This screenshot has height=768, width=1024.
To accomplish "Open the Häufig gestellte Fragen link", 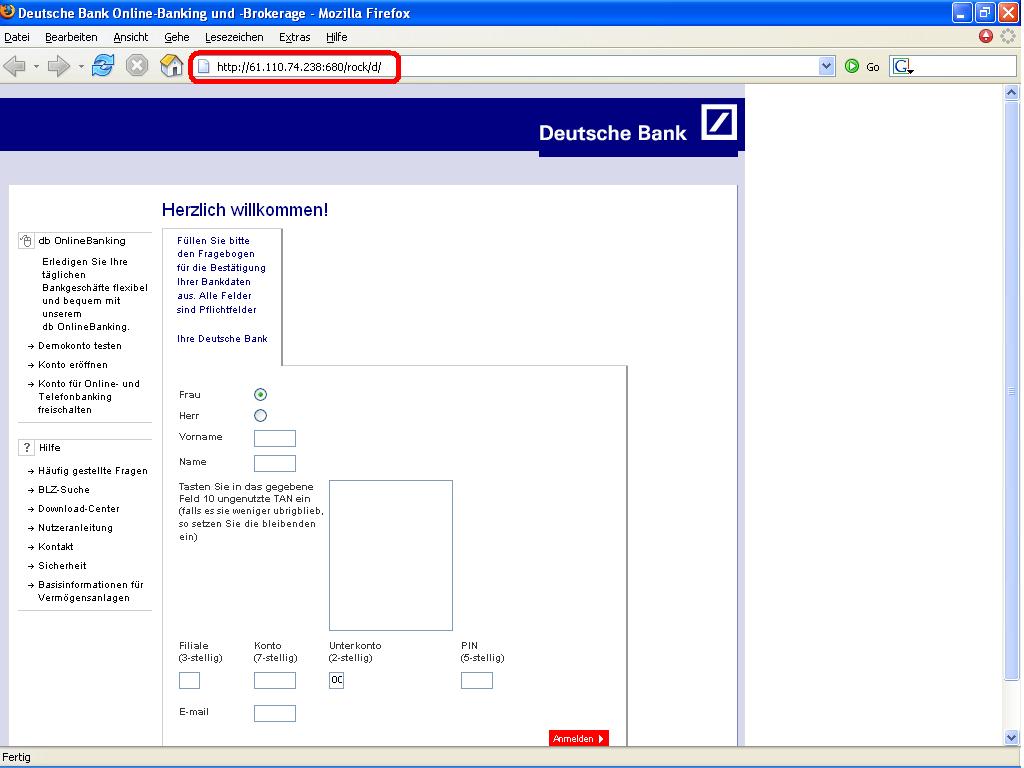I will 93,470.
